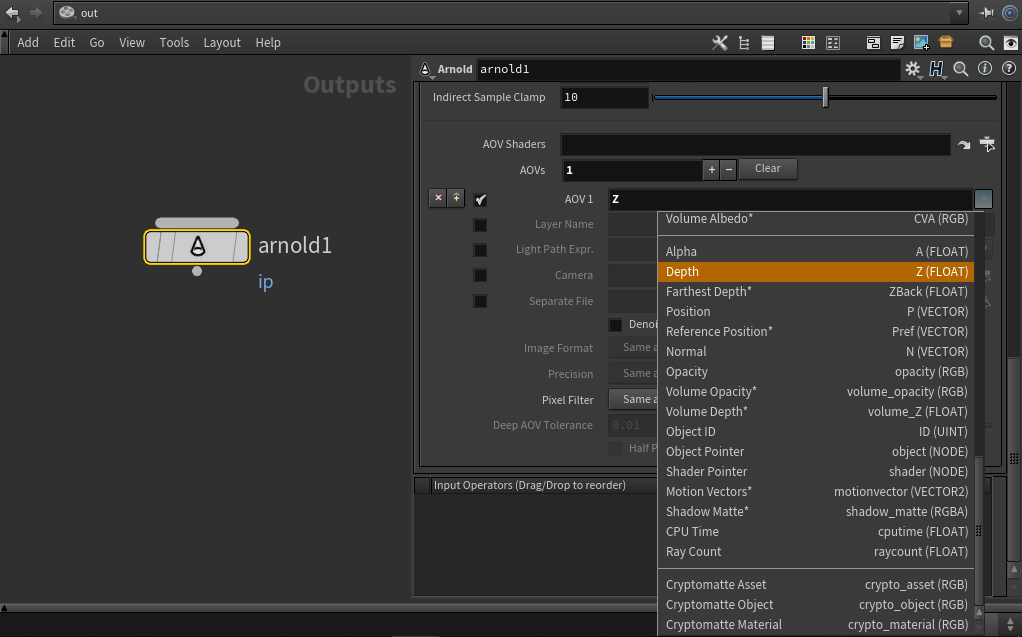Expand the out path bar dropdown arrow

959,12
